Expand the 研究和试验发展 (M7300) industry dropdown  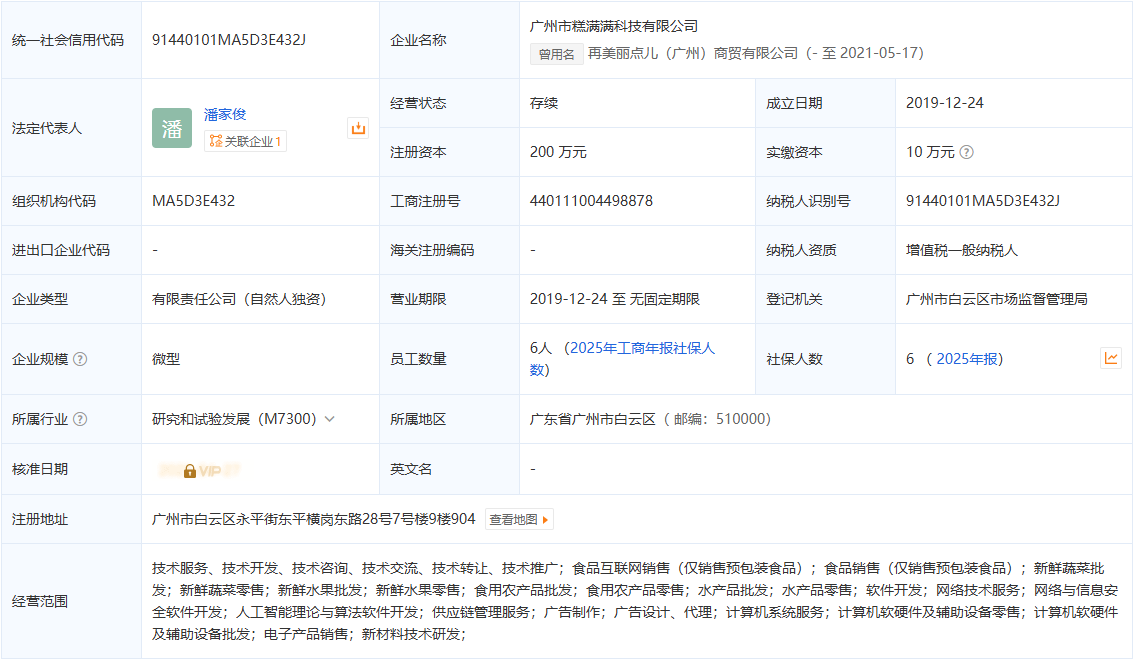pos(329,419)
